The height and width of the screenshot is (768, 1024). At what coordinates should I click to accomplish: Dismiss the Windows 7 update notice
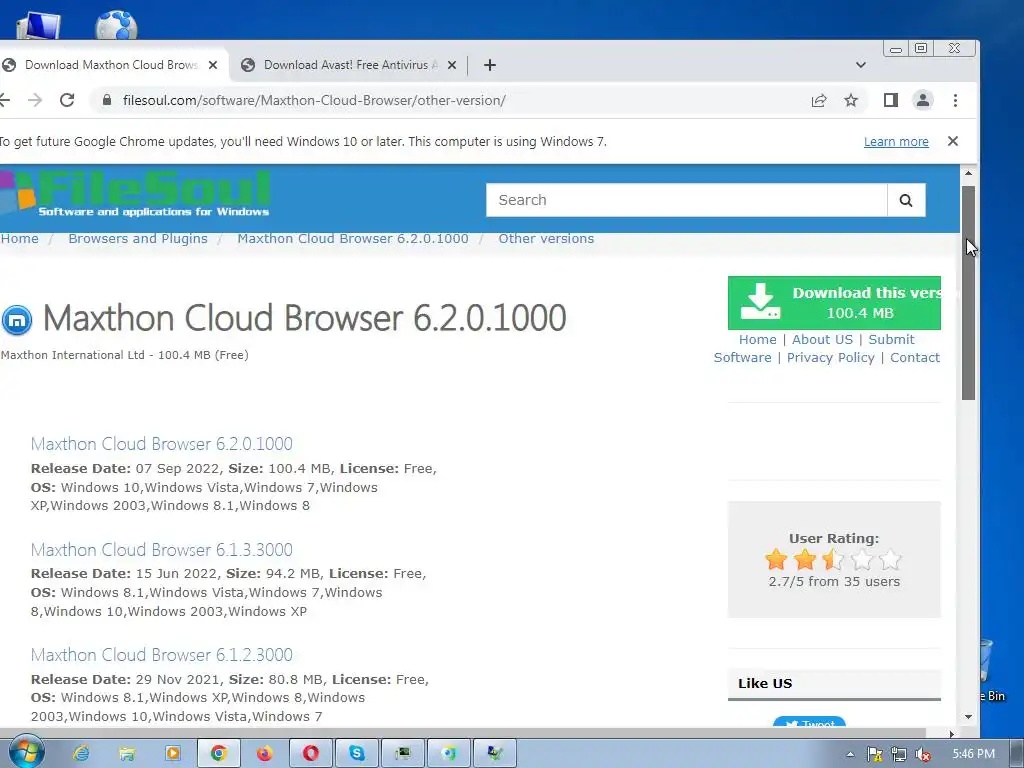point(953,141)
